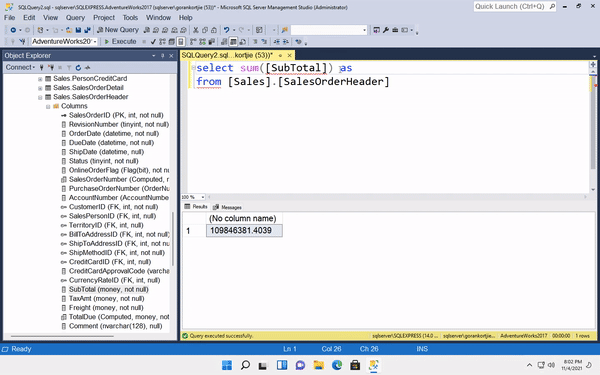Display the estimated execution plan
The image size is (600, 375).
[162, 41]
